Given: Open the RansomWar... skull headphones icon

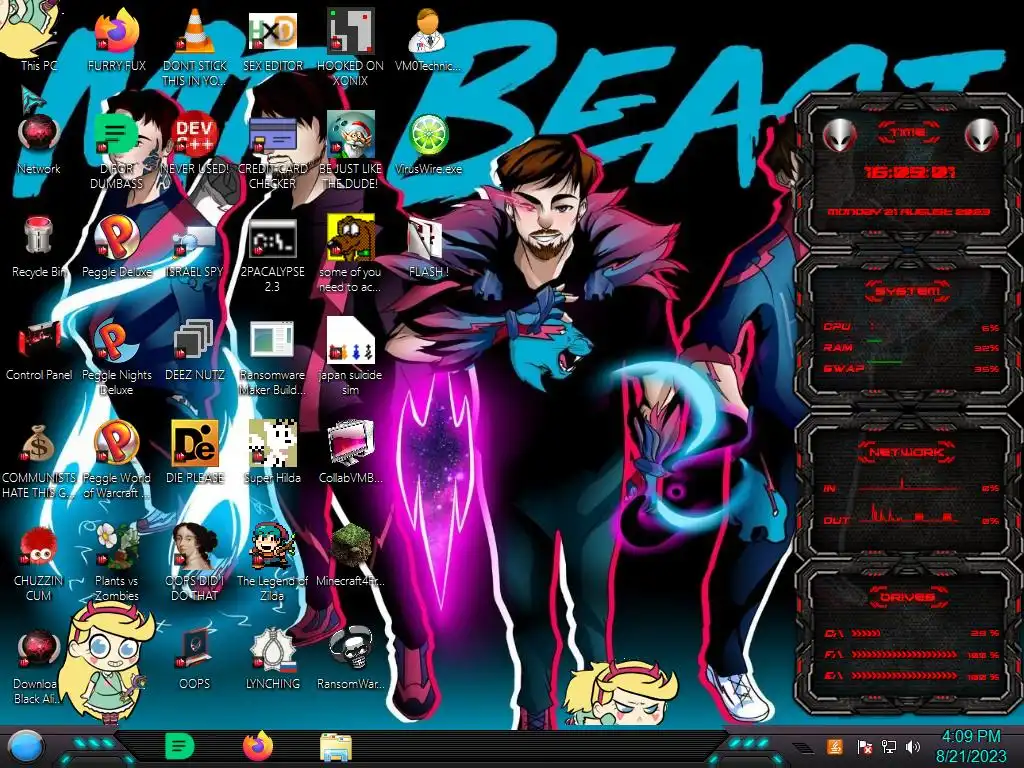Looking at the screenshot, I should (x=351, y=656).
